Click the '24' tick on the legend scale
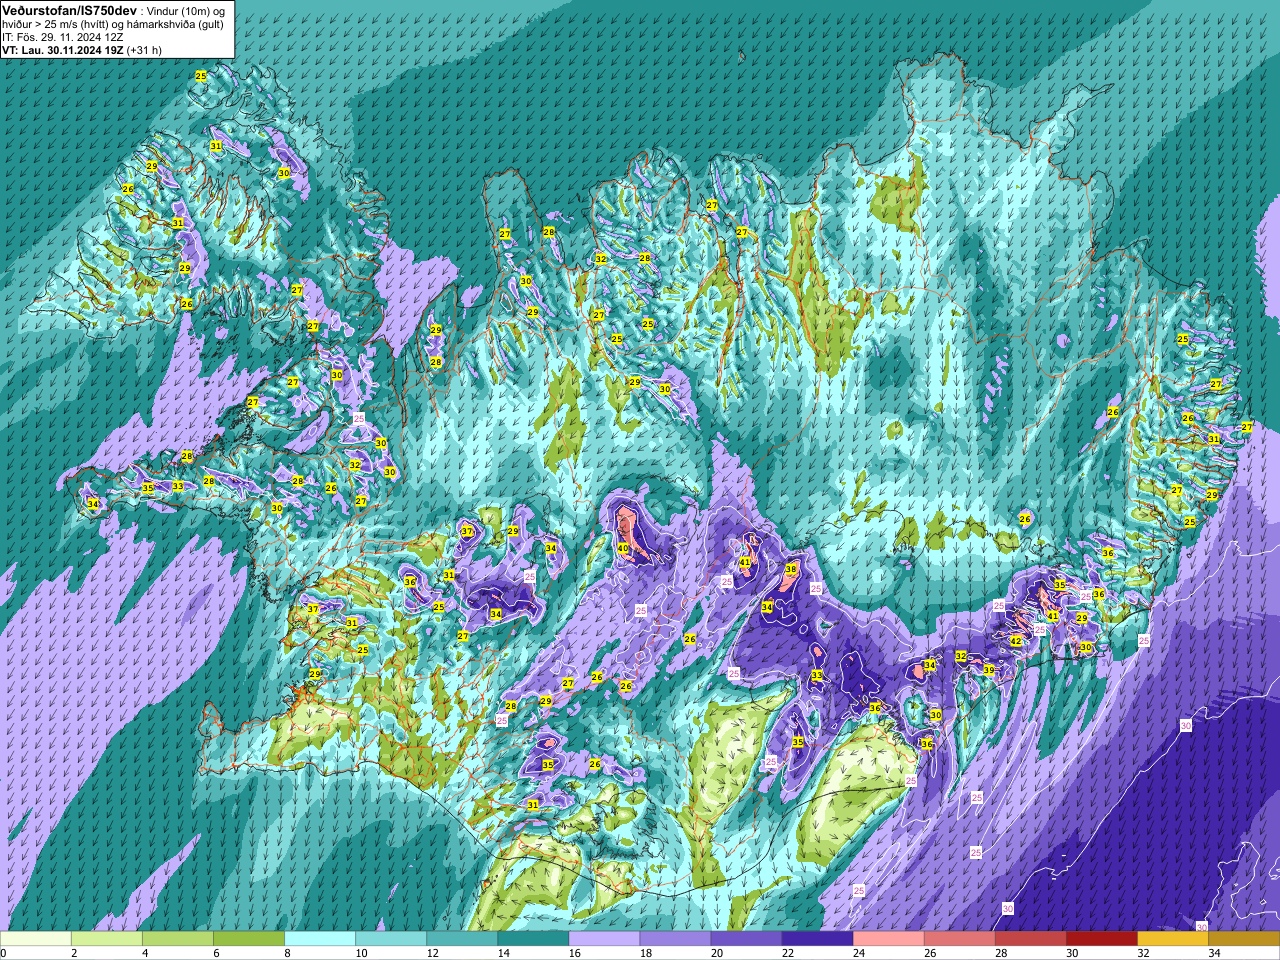 [x=858, y=953]
